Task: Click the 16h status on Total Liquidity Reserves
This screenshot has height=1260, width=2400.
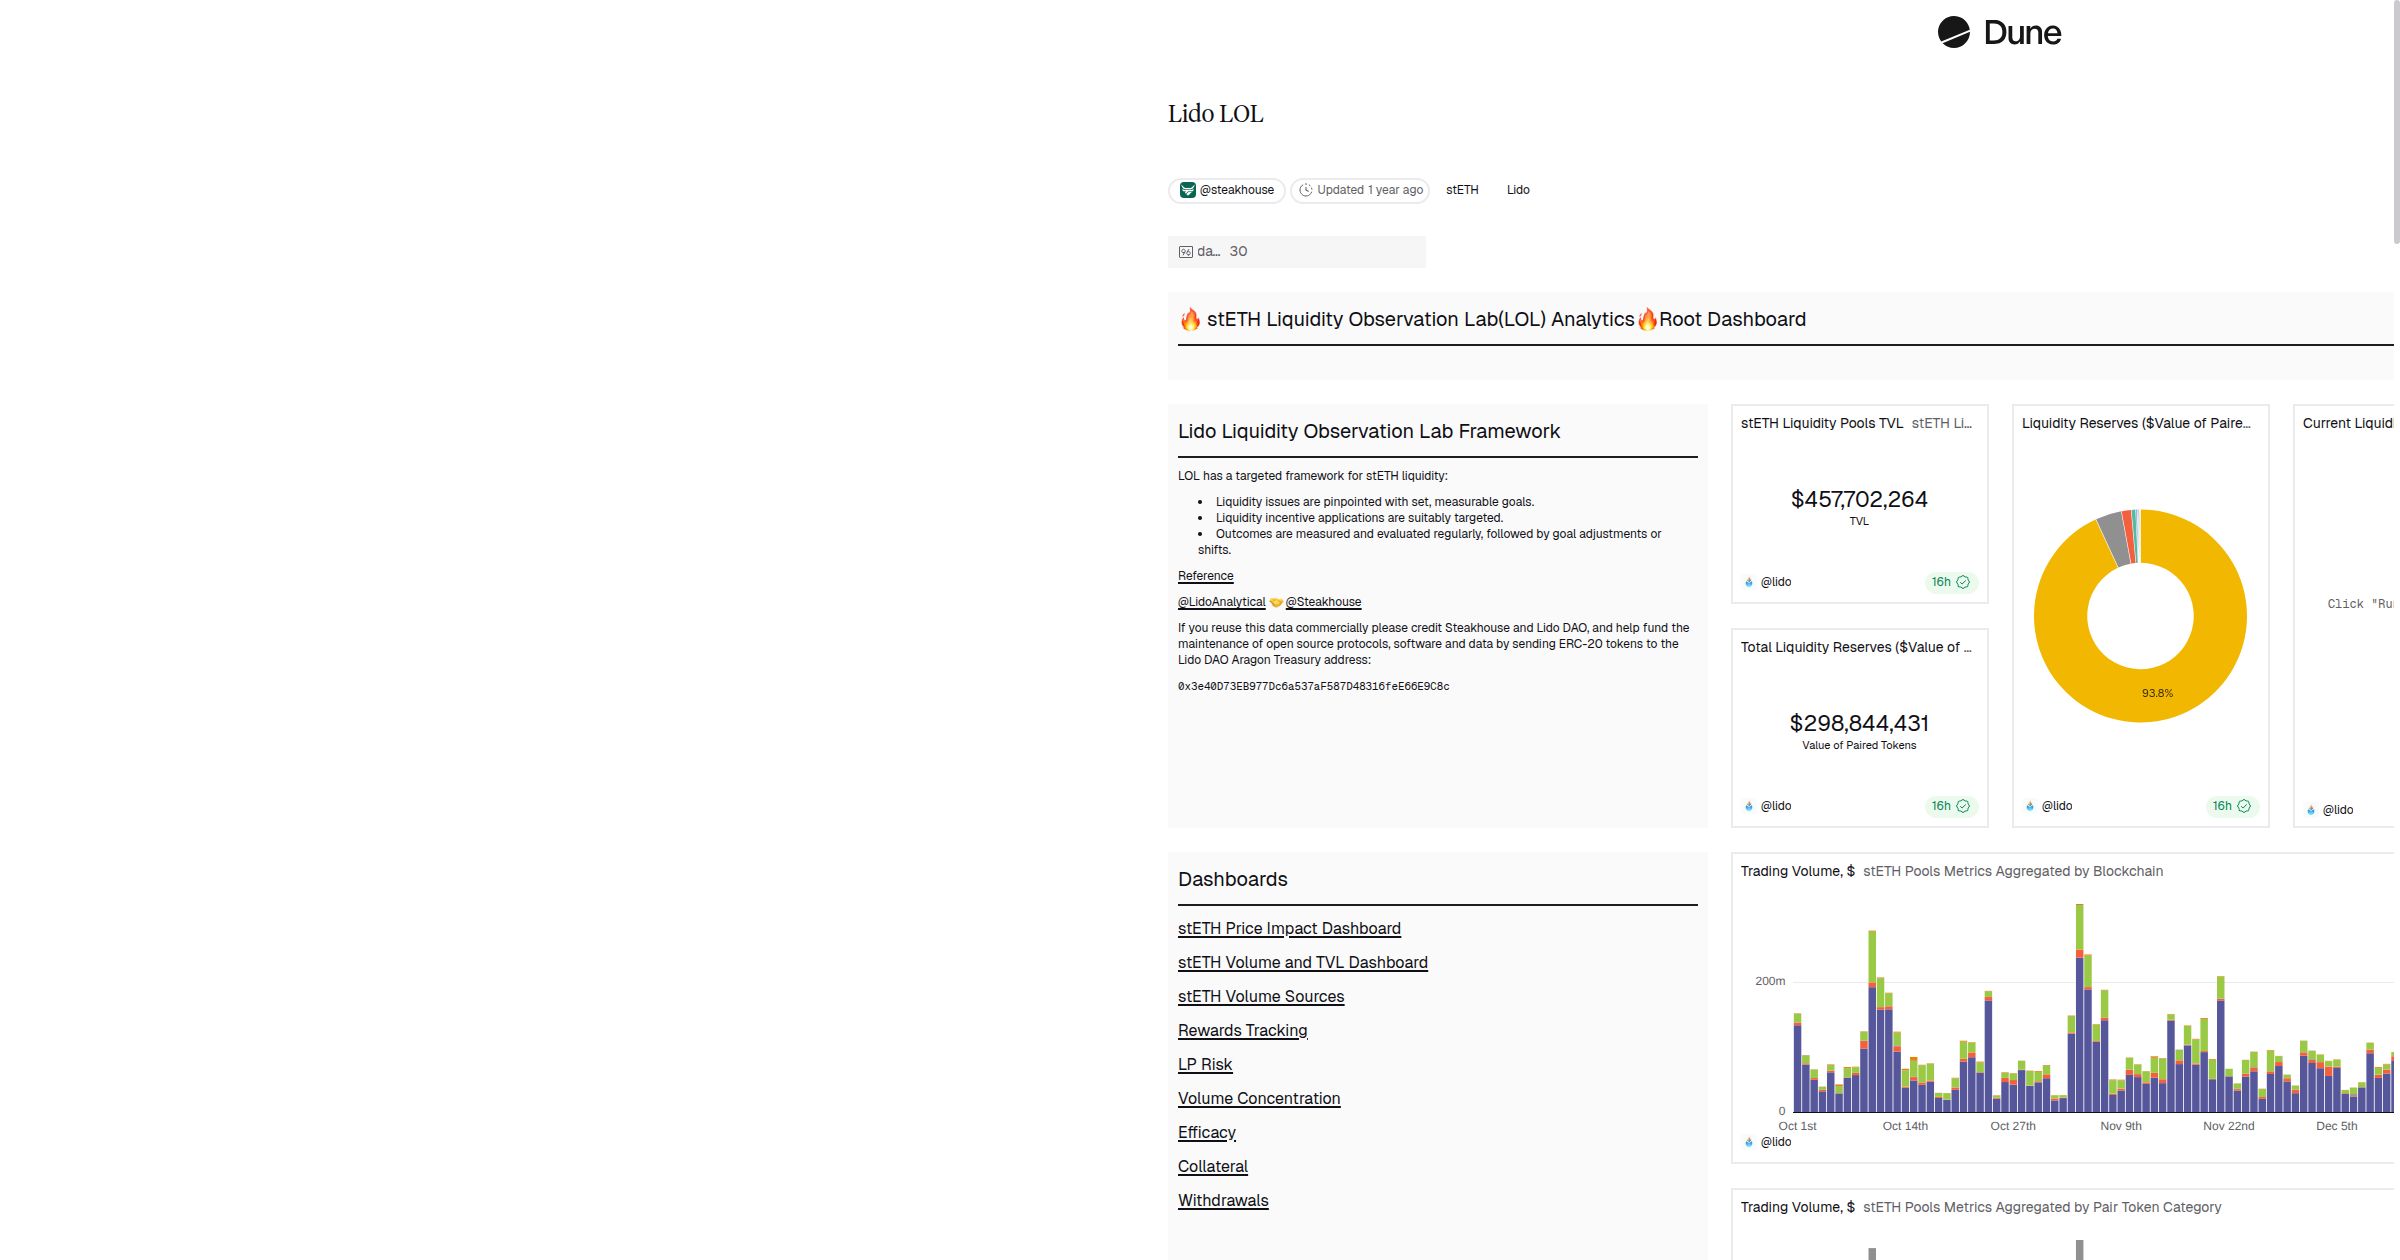Action: point(1950,806)
